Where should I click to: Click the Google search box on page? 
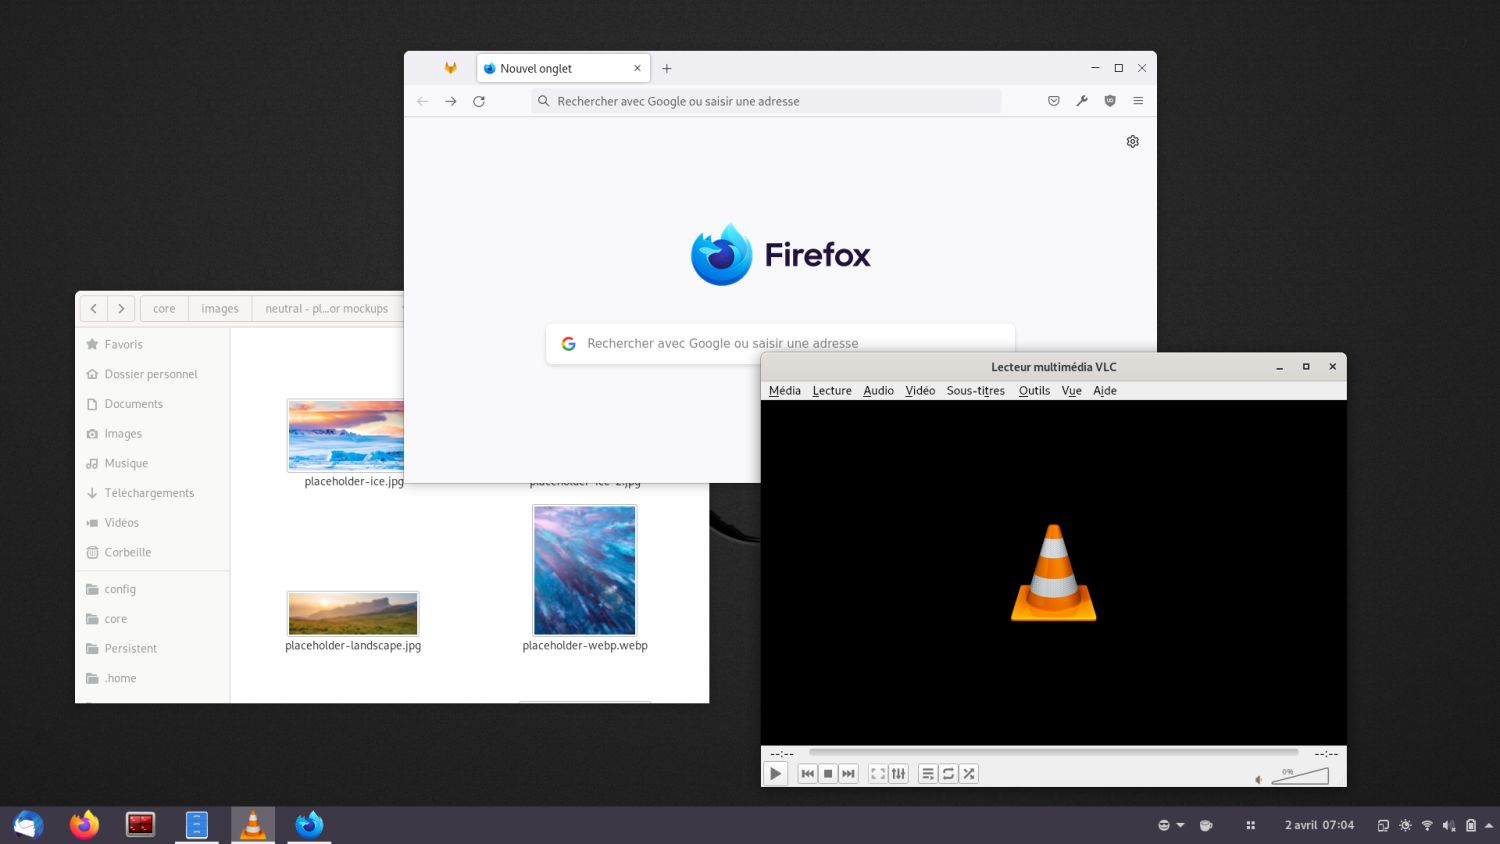tap(780, 343)
